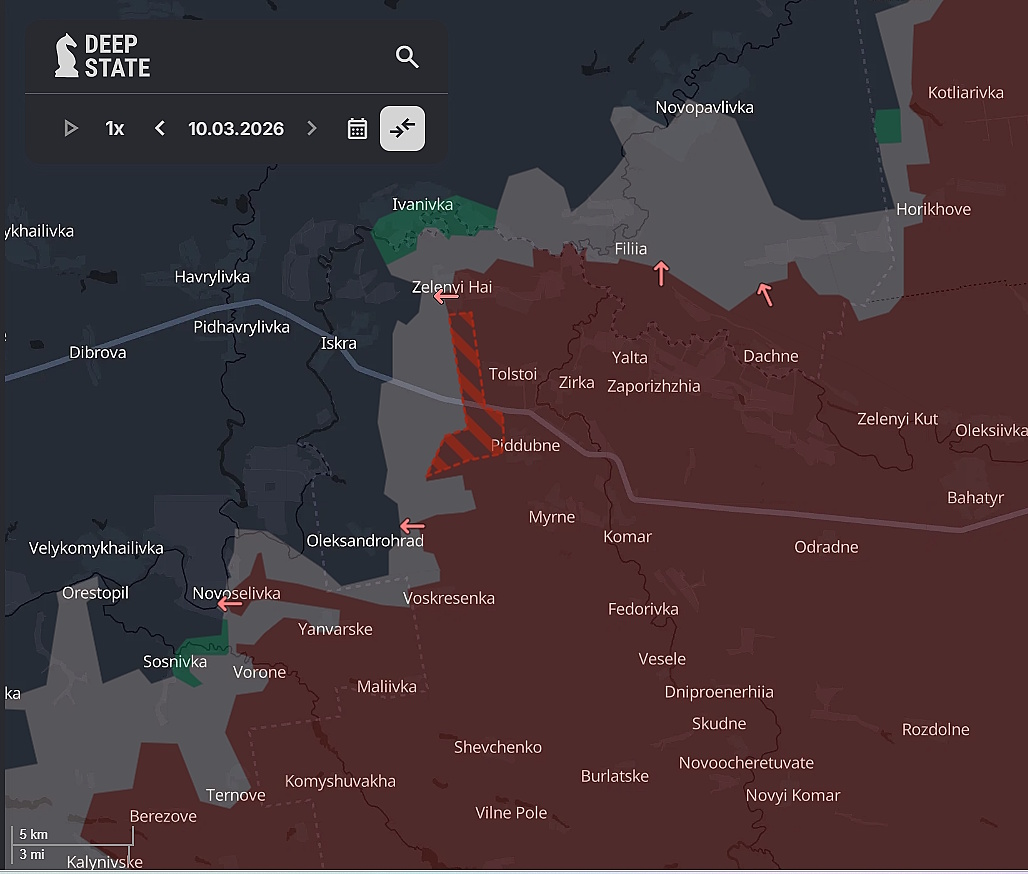The image size is (1028, 874).
Task: Click the magnifying glass icon
Action: tap(407, 57)
